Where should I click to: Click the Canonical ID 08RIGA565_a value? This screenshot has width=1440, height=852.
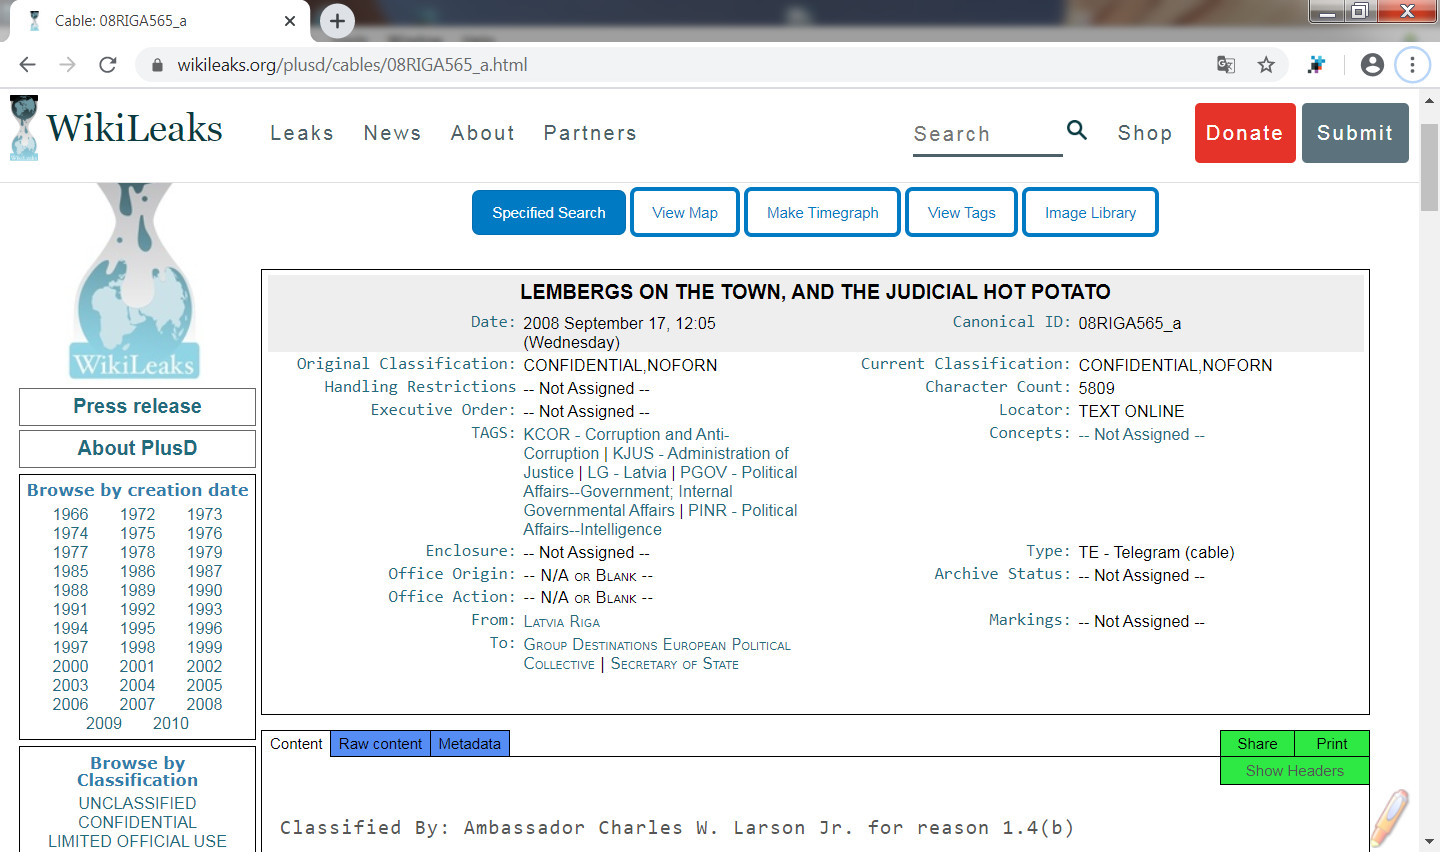point(1130,323)
